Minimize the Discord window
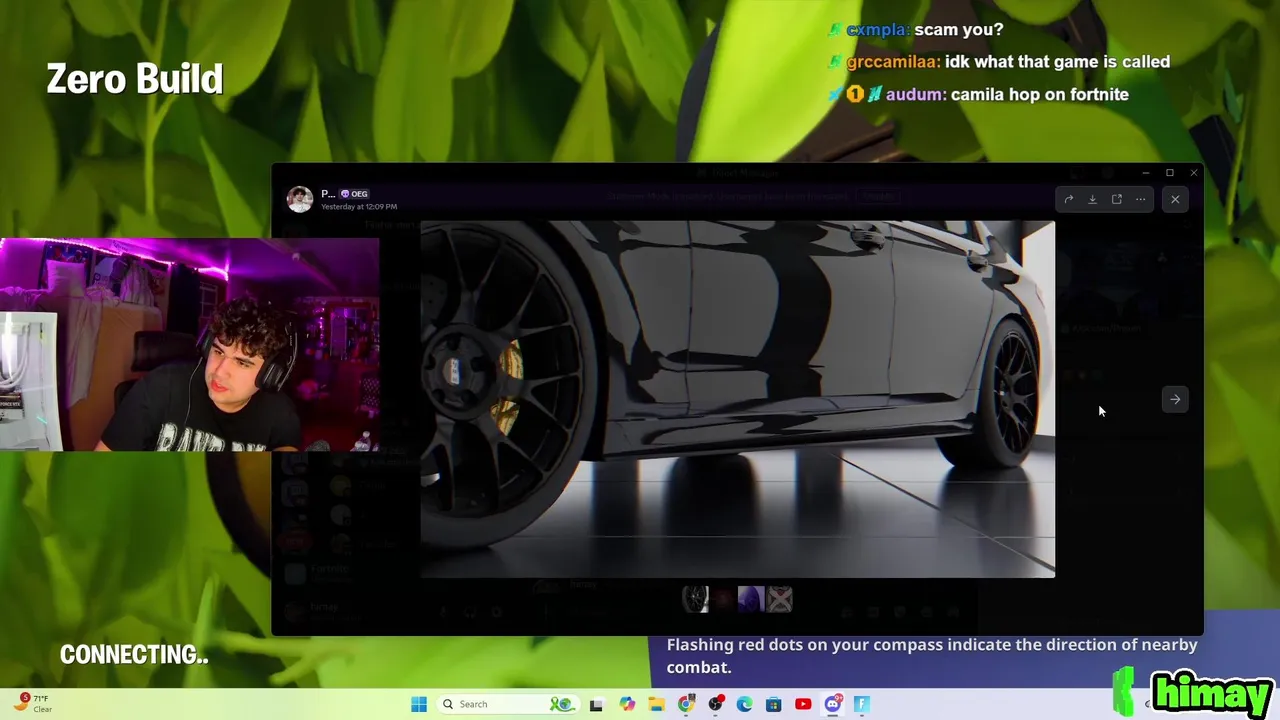Image resolution: width=1280 pixels, height=720 pixels. click(1145, 173)
